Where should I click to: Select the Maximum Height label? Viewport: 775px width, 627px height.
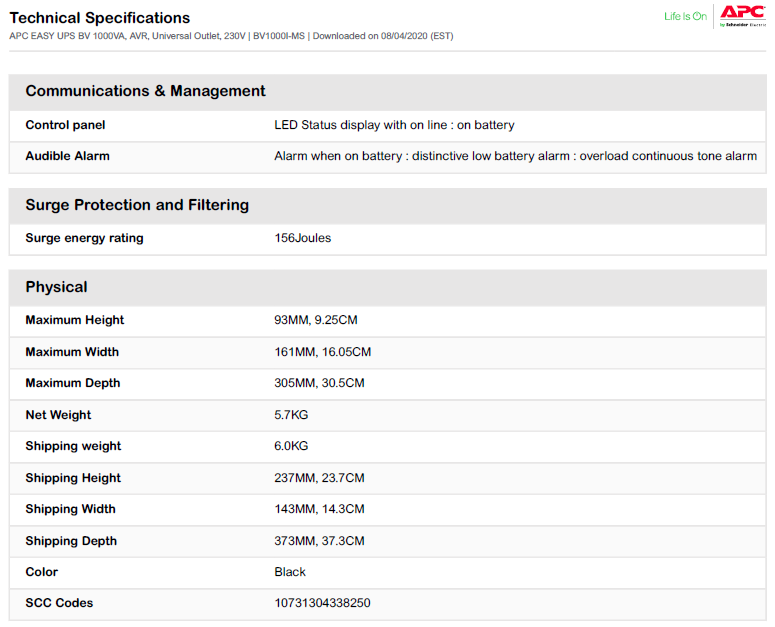[x=75, y=320]
